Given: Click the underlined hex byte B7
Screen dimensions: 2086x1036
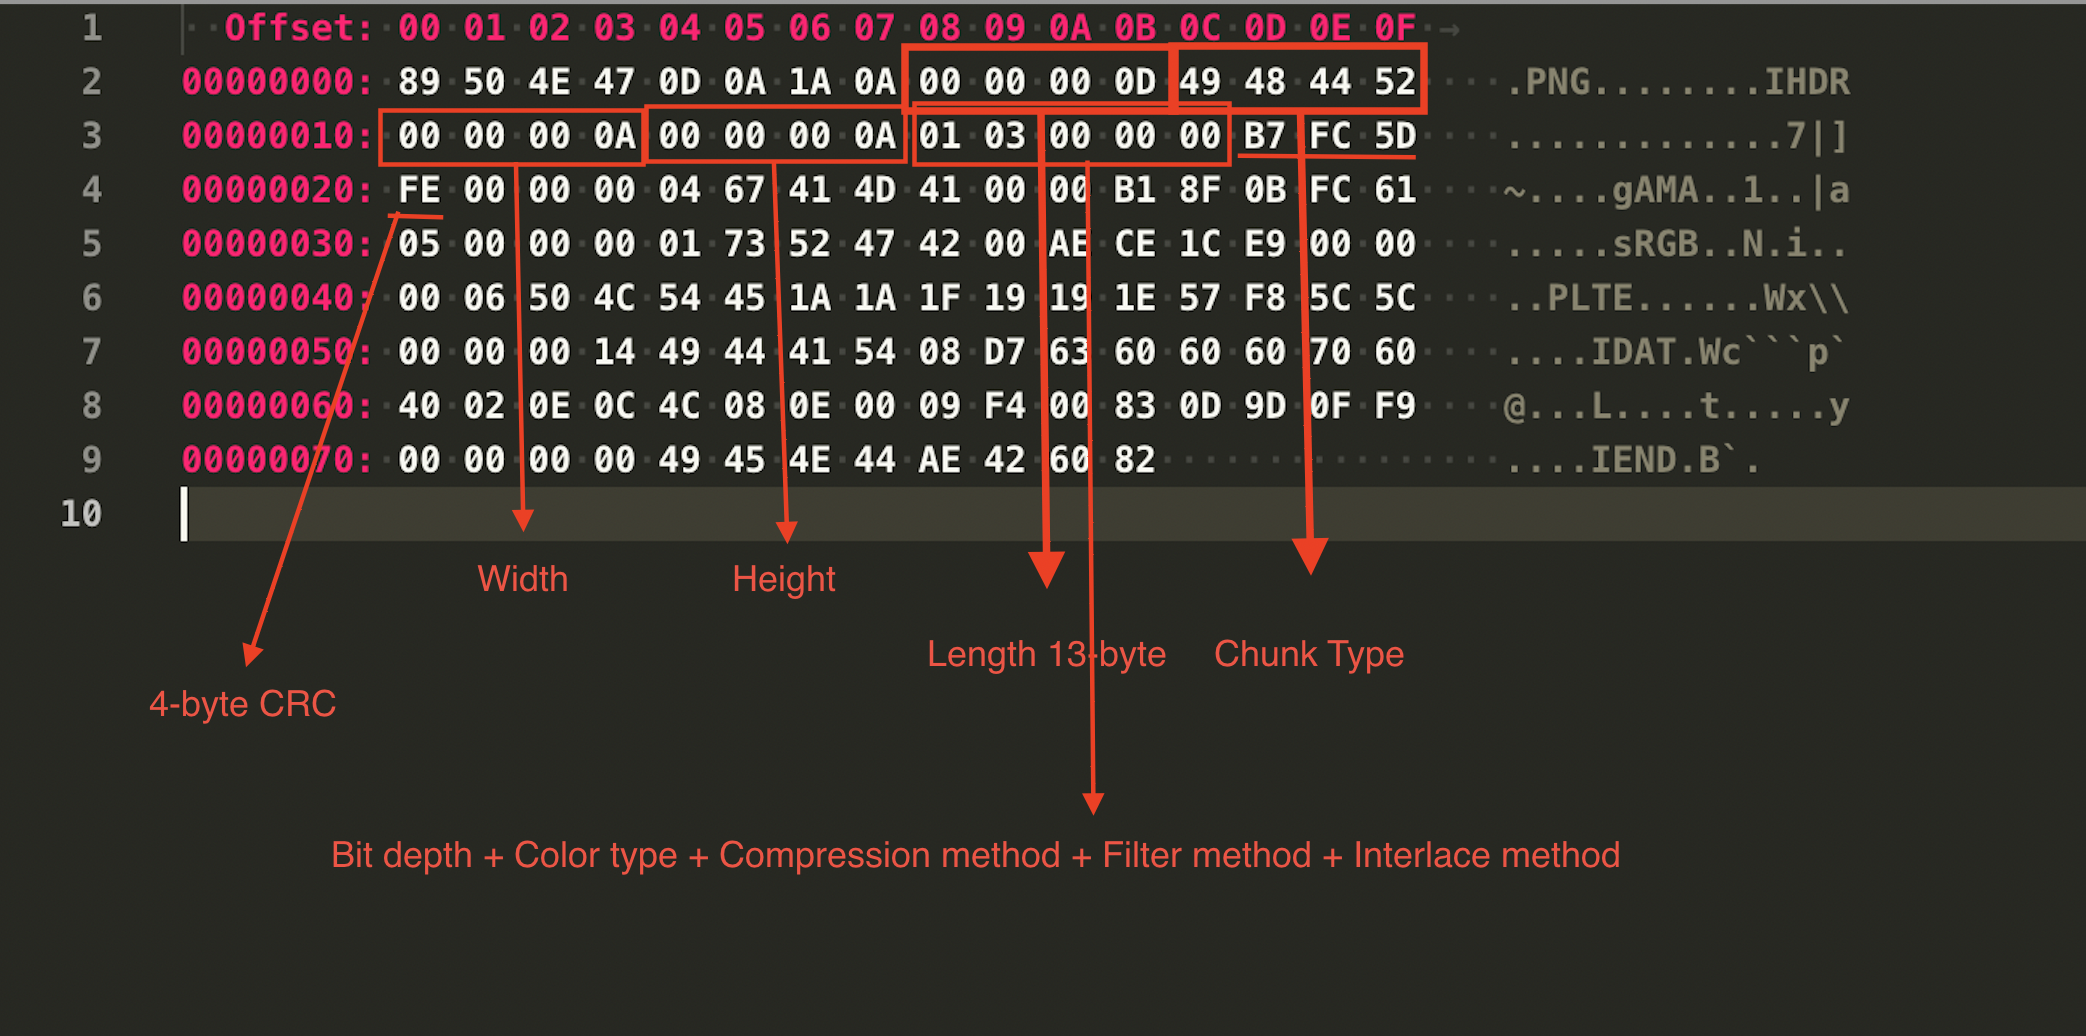Looking at the screenshot, I should pyautogui.click(x=1264, y=136).
